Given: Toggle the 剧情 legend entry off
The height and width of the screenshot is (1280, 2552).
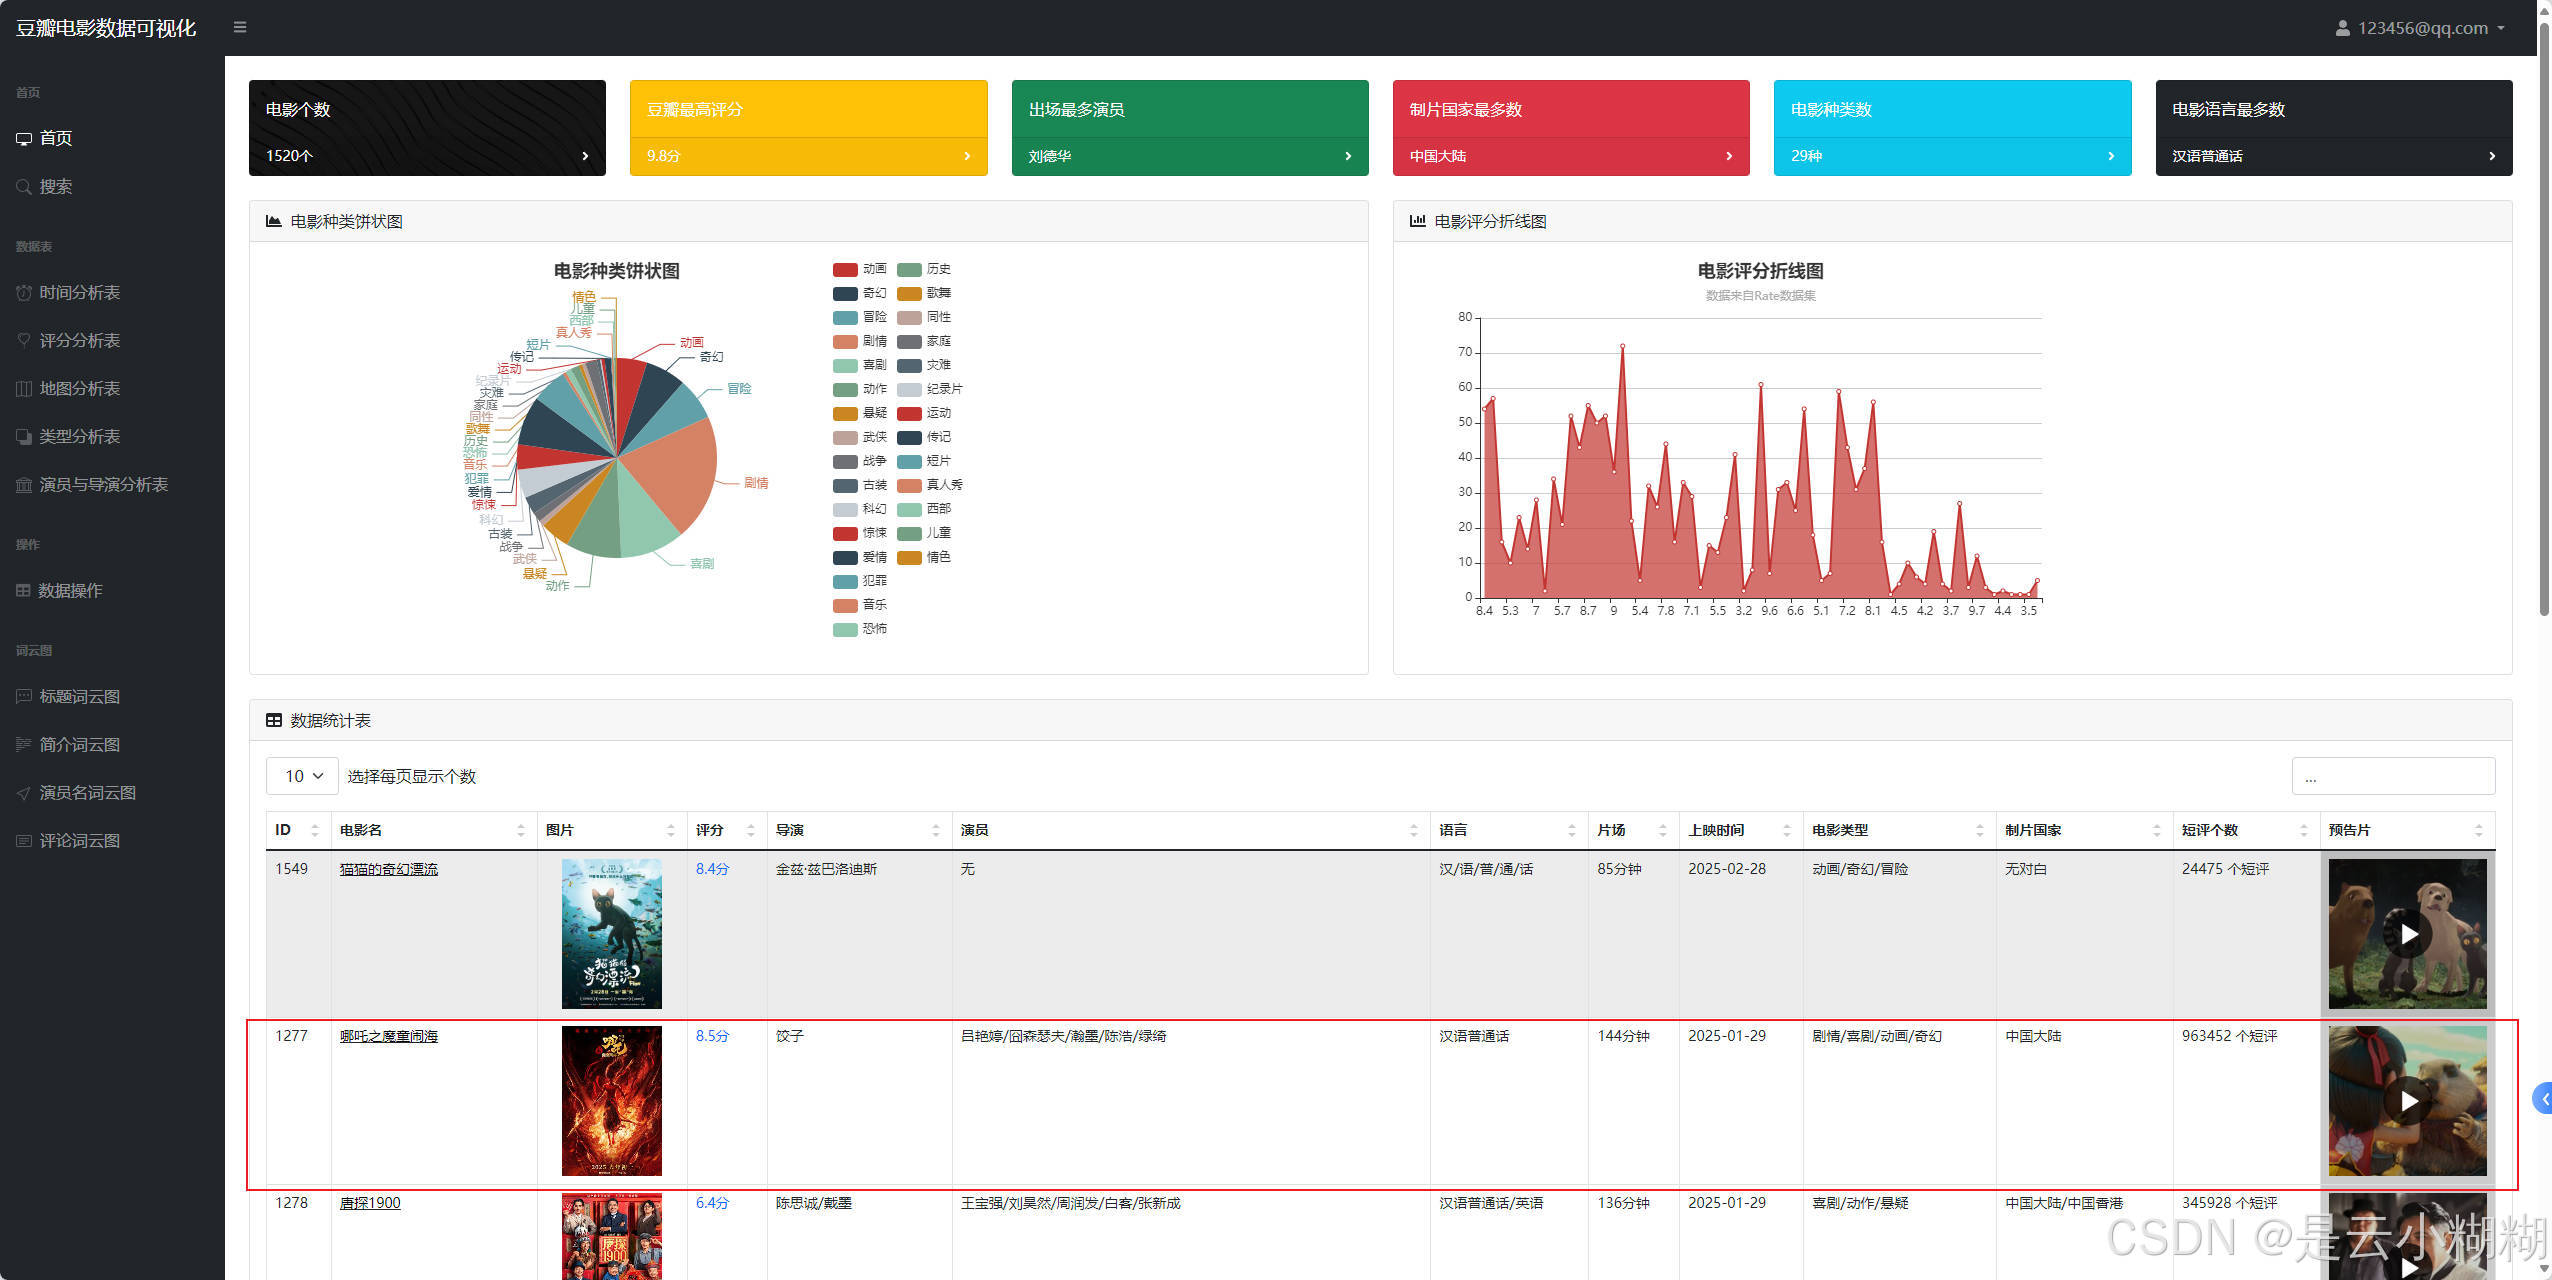Looking at the screenshot, I should (x=860, y=341).
